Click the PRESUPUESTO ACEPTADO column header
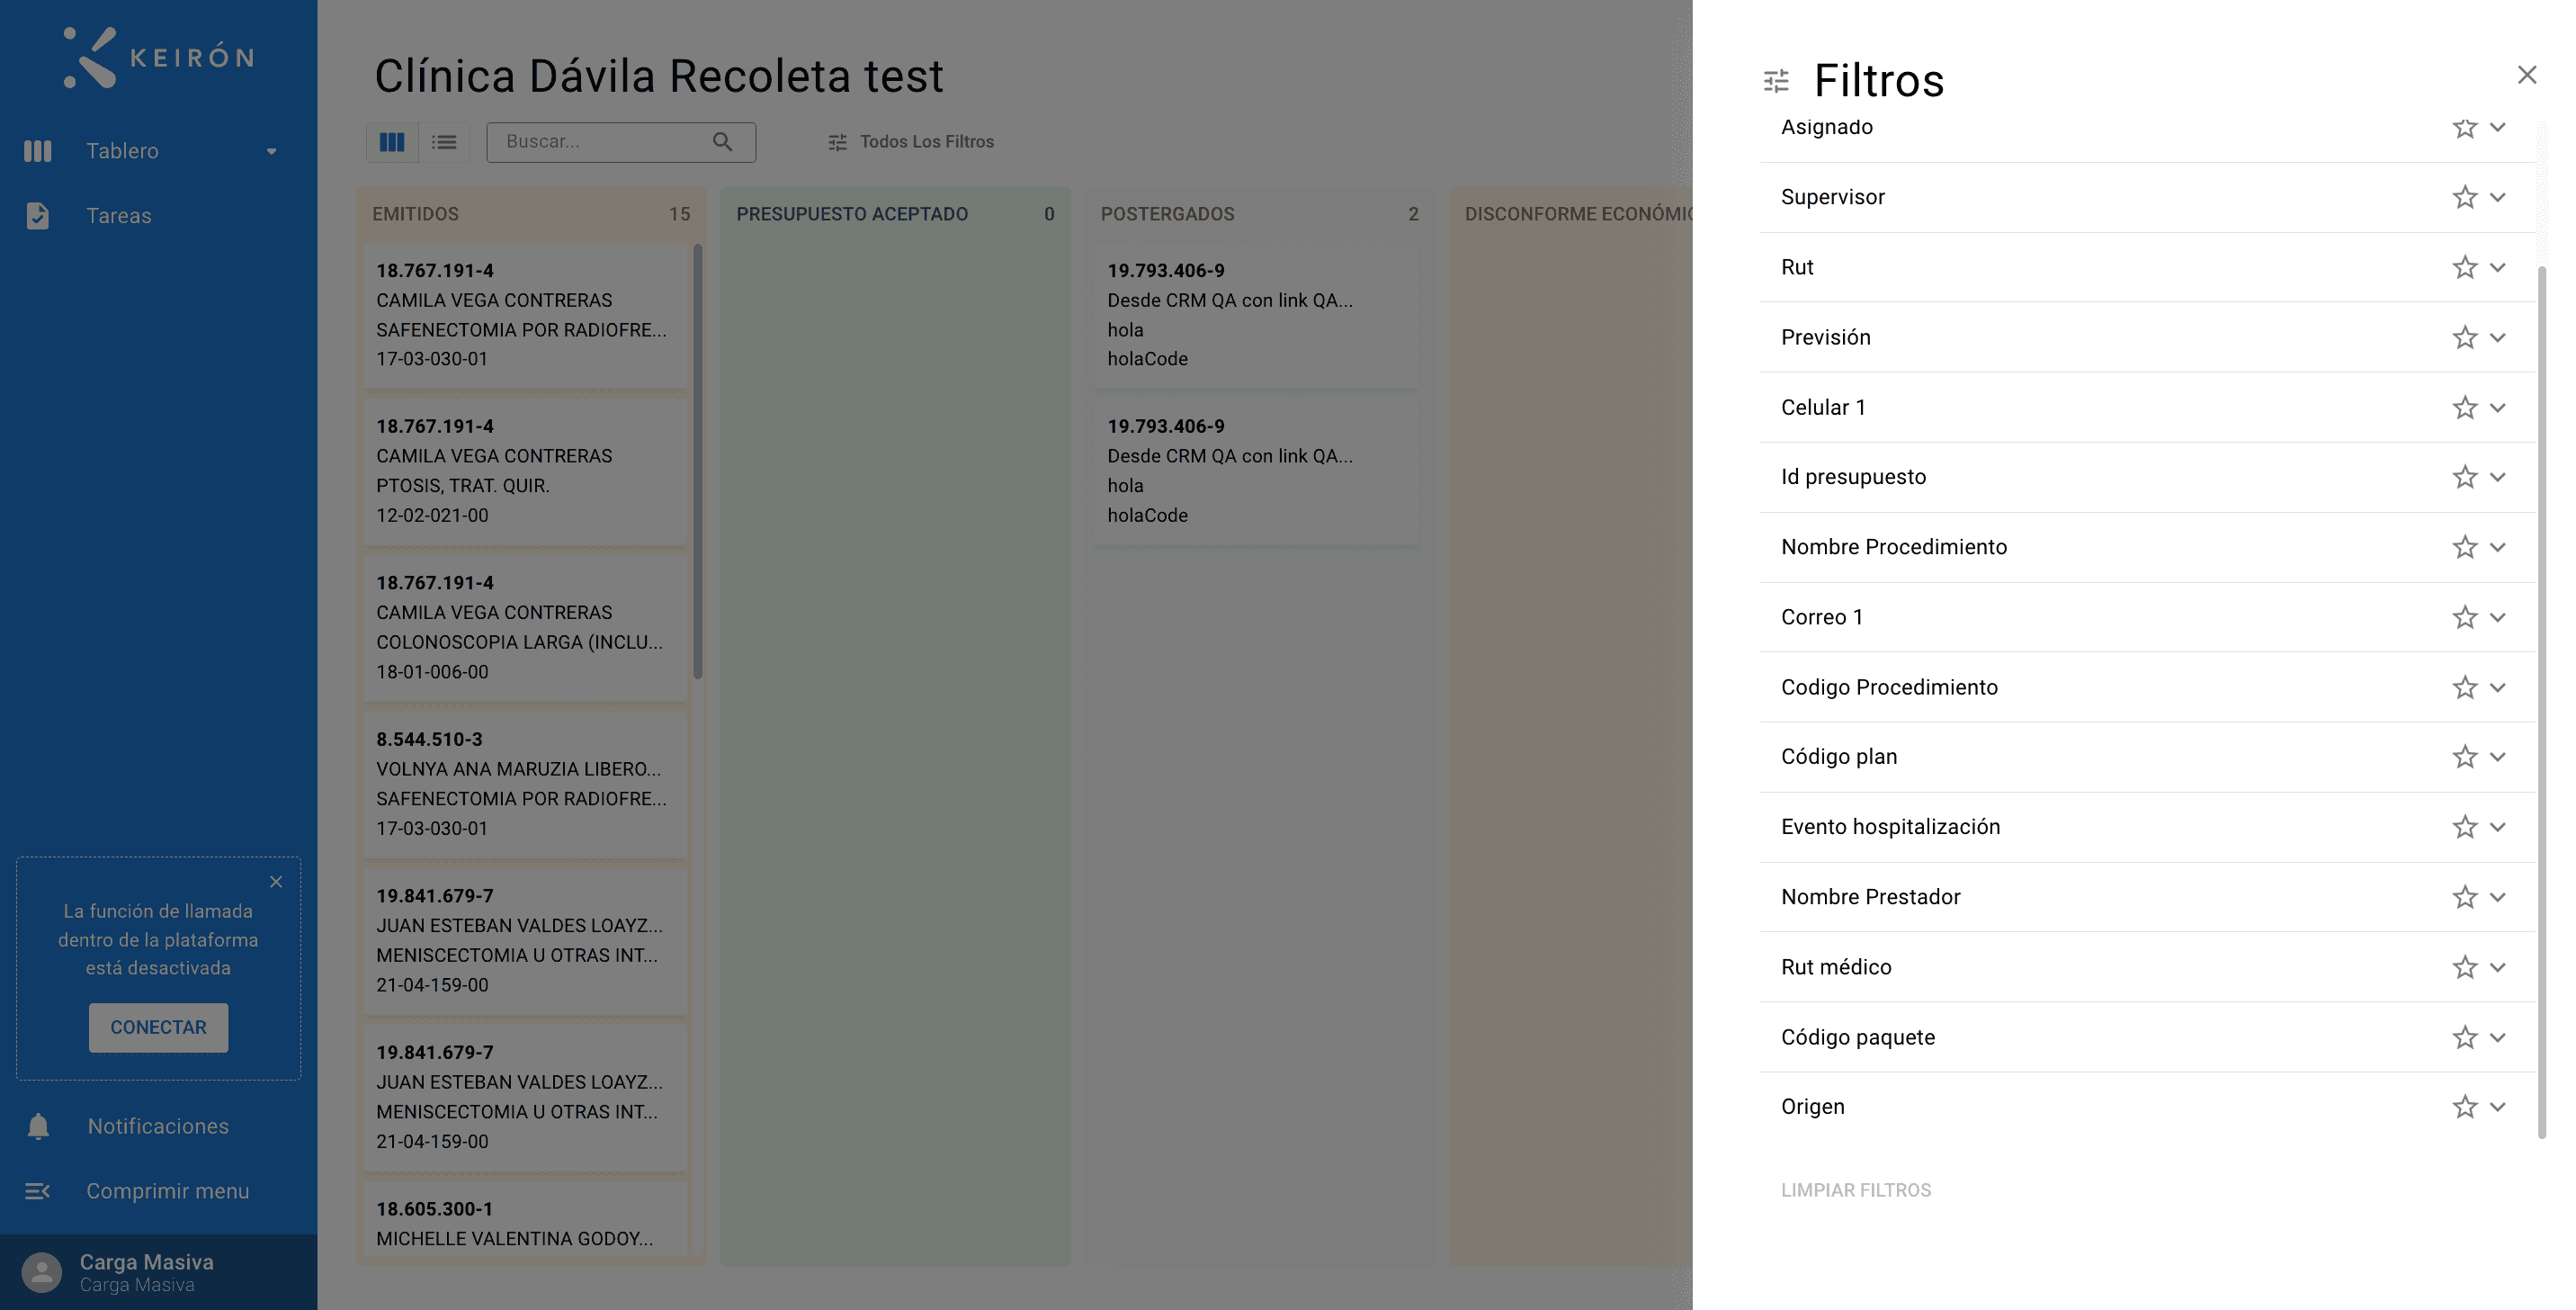 [895, 214]
